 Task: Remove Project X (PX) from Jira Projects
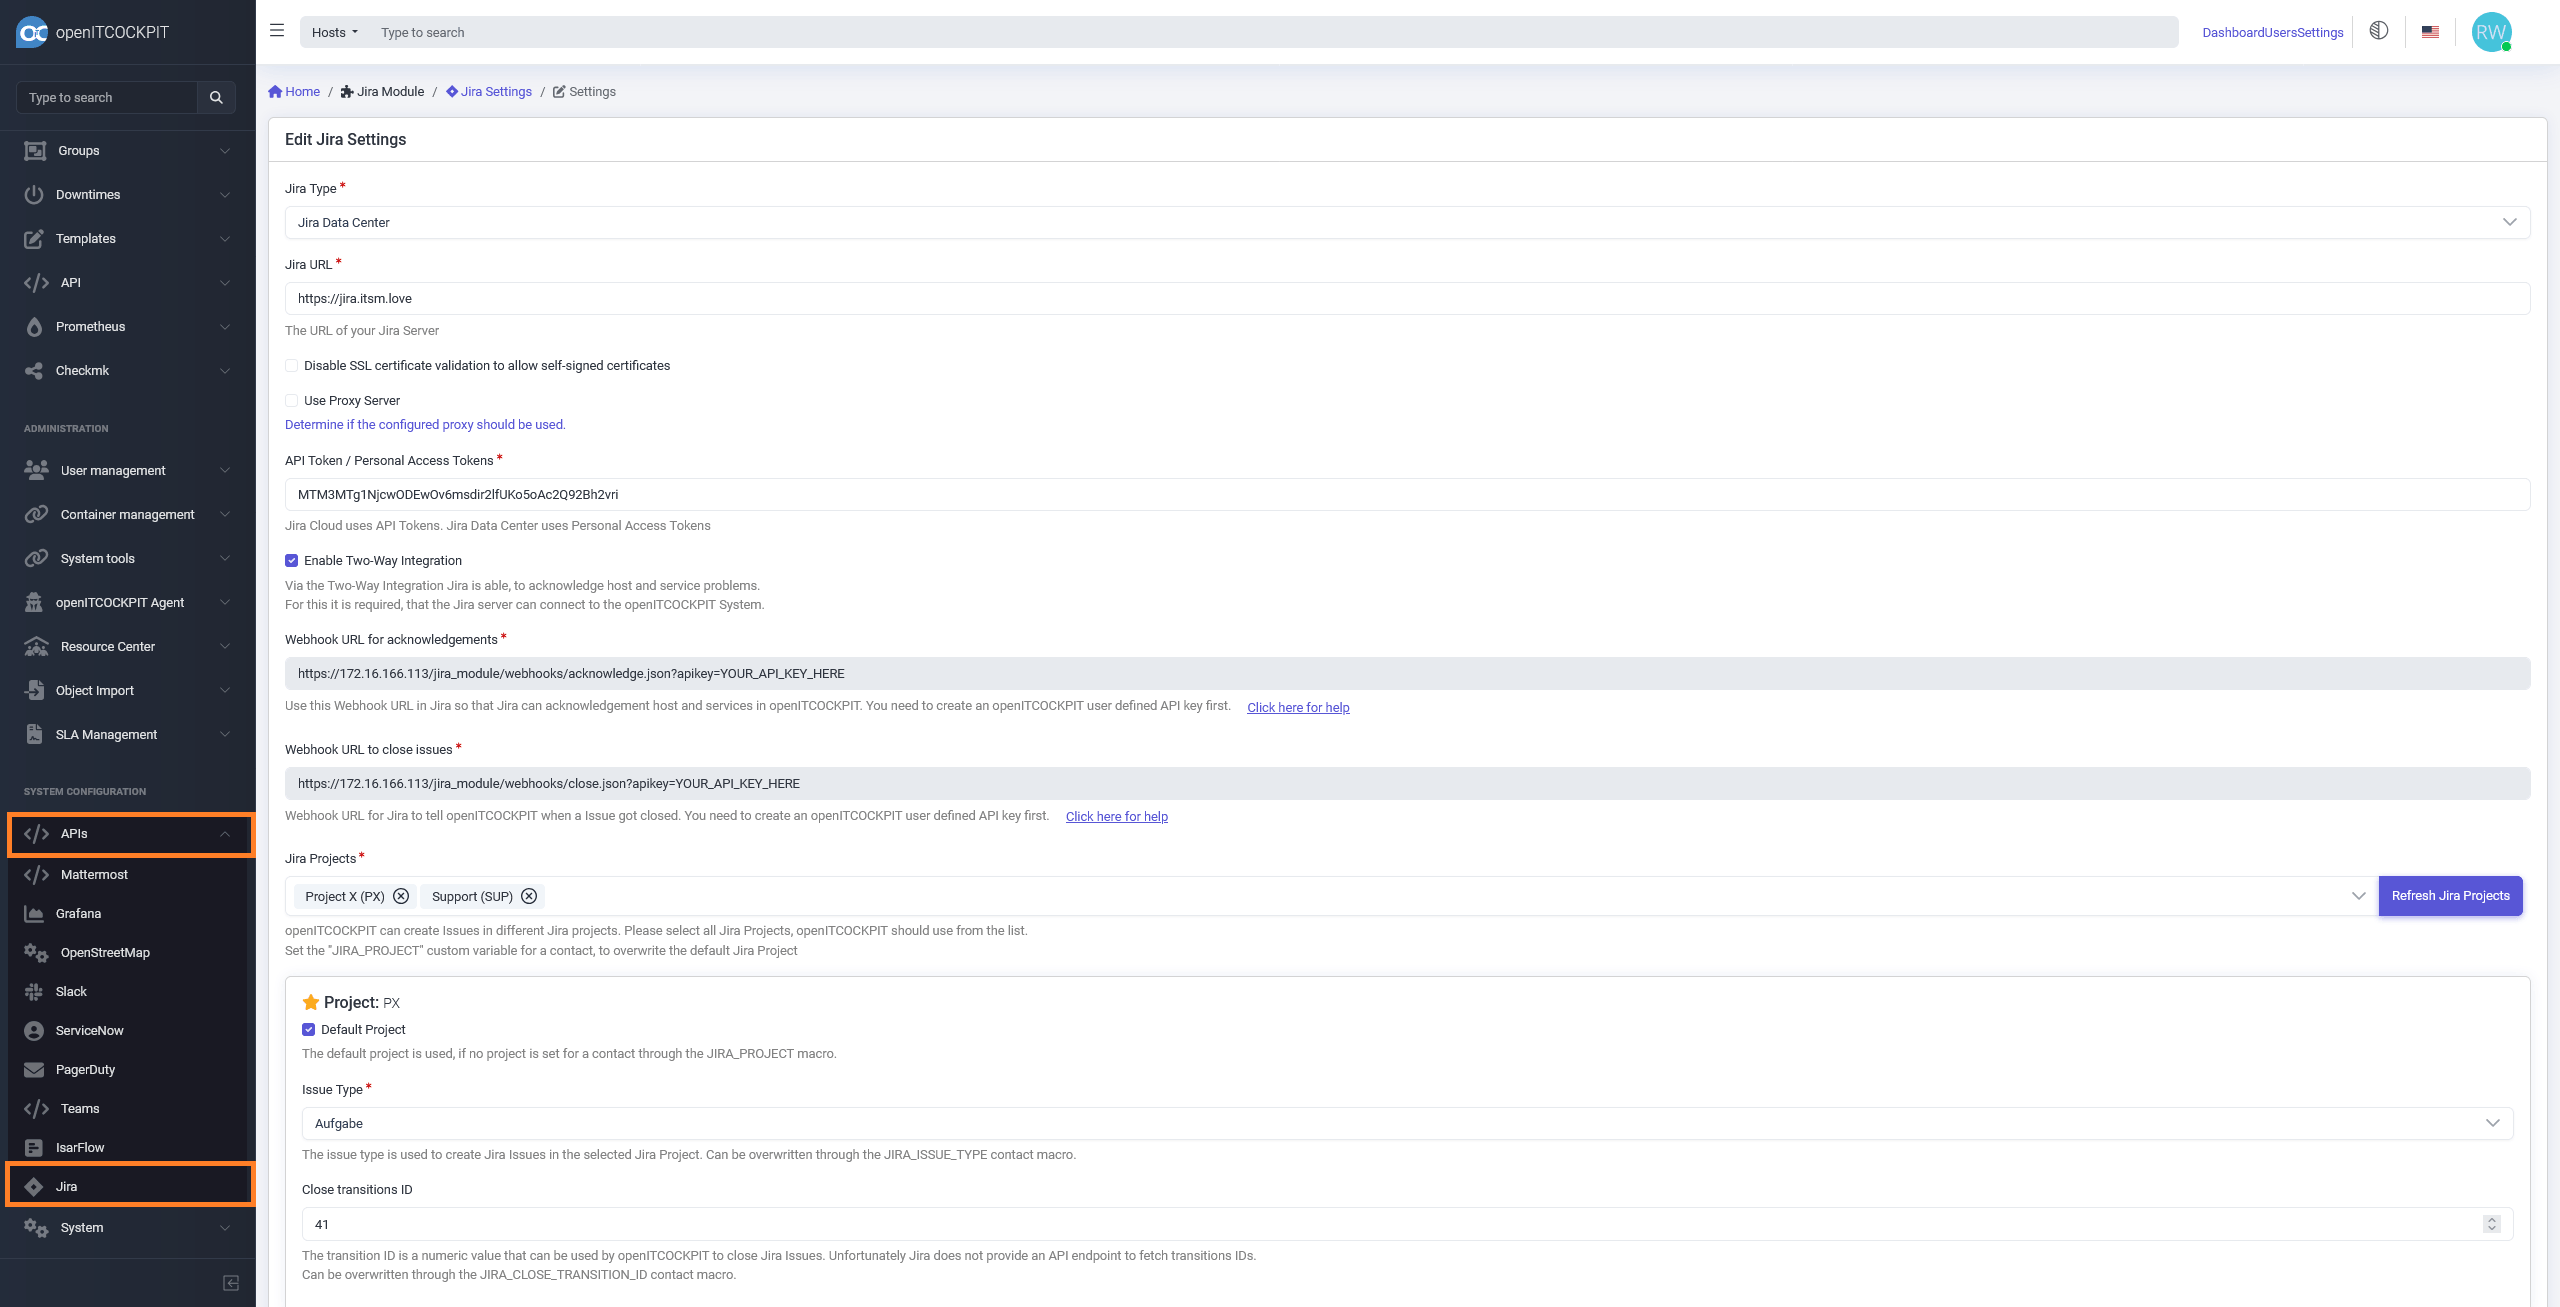[x=401, y=896]
